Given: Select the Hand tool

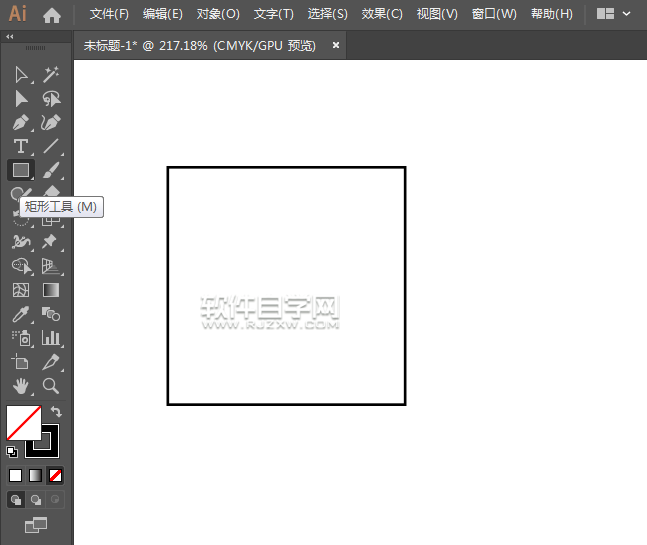Looking at the screenshot, I should point(21,386).
